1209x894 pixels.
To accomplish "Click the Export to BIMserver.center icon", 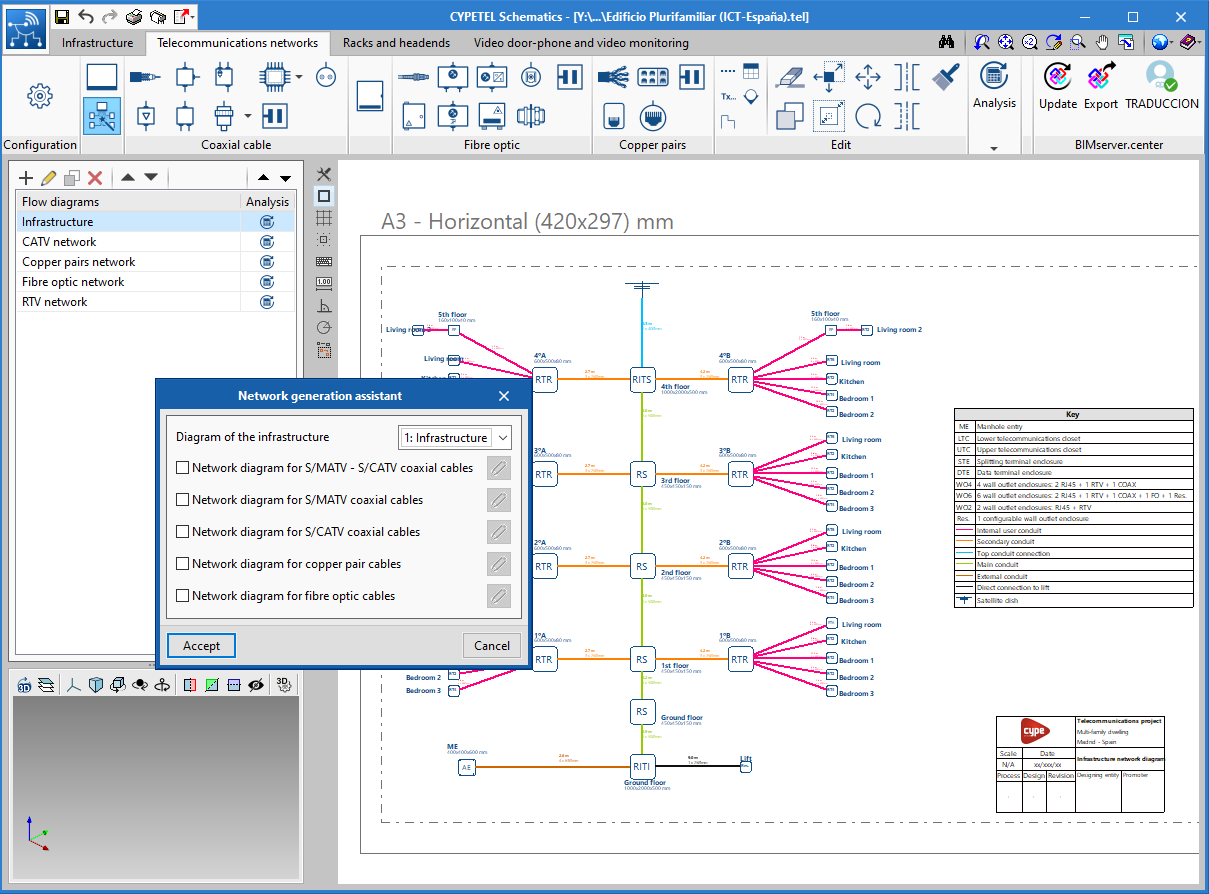I will coord(1100,77).
